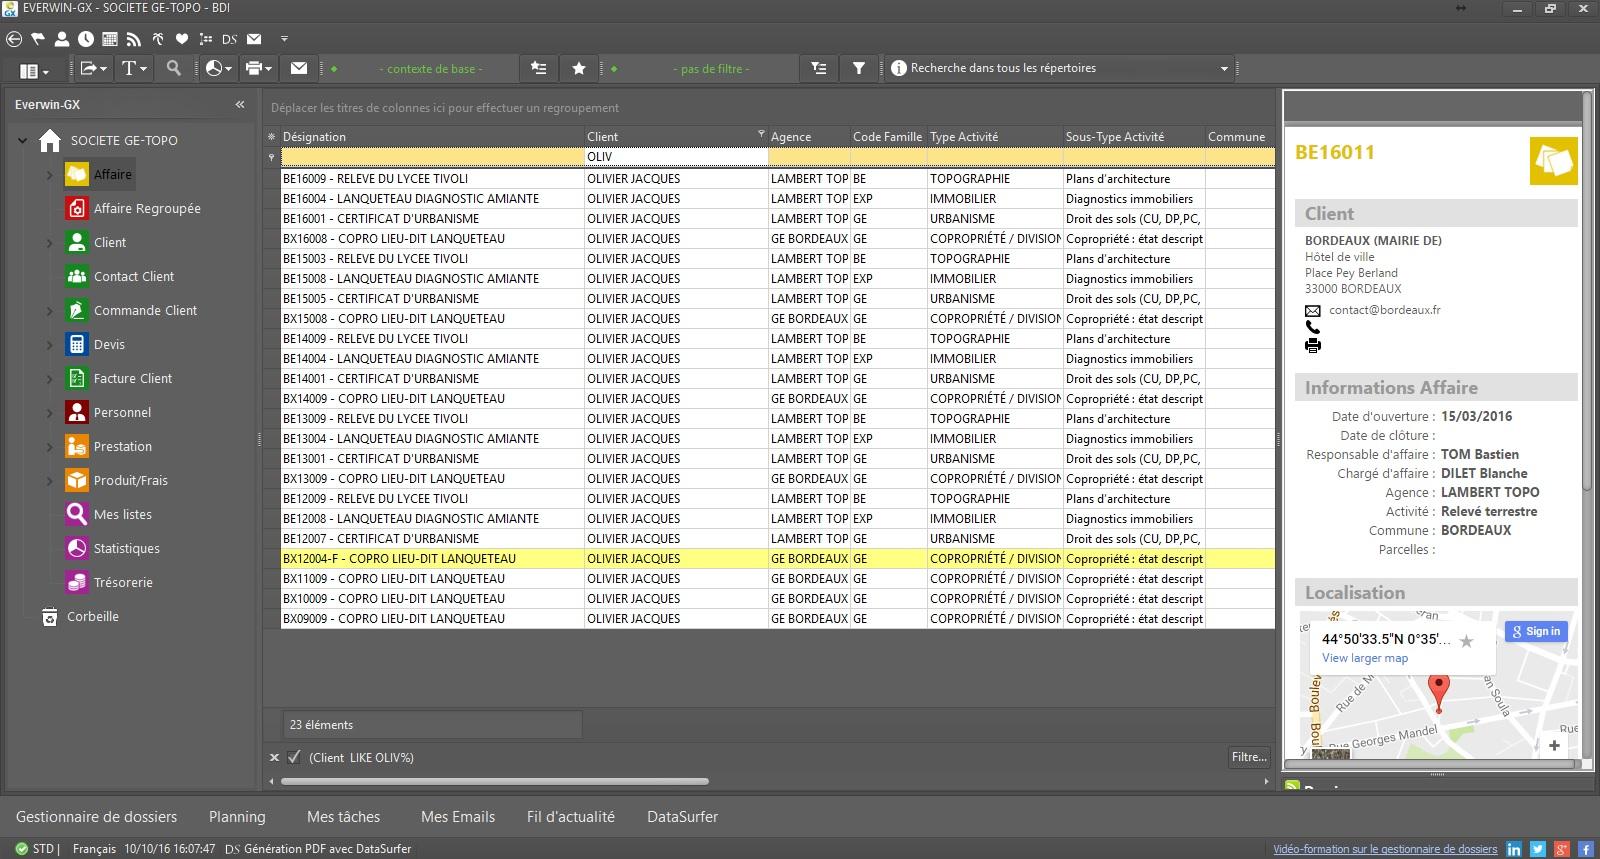Image resolution: width=1600 pixels, height=859 pixels.
Task: Click the contact@bordeaux.fr email link
Action: coord(1385,310)
